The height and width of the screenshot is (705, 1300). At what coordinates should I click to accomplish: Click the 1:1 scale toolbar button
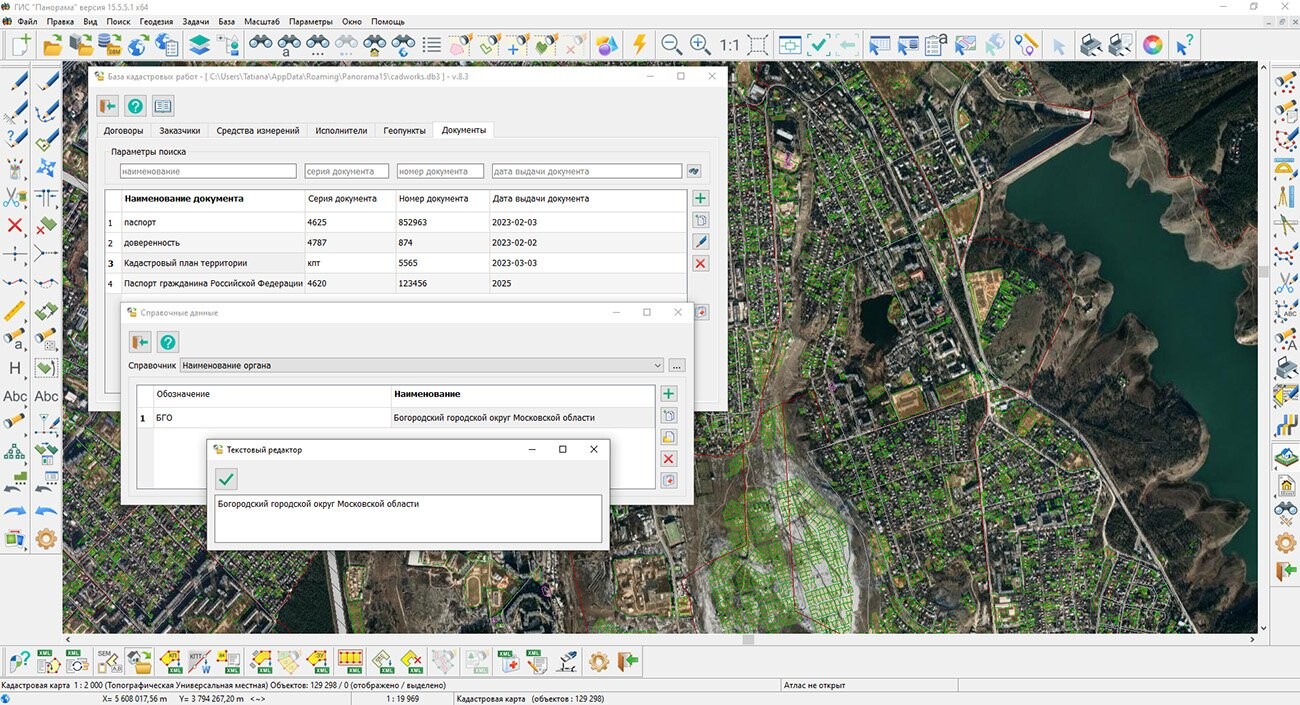pyautogui.click(x=729, y=45)
